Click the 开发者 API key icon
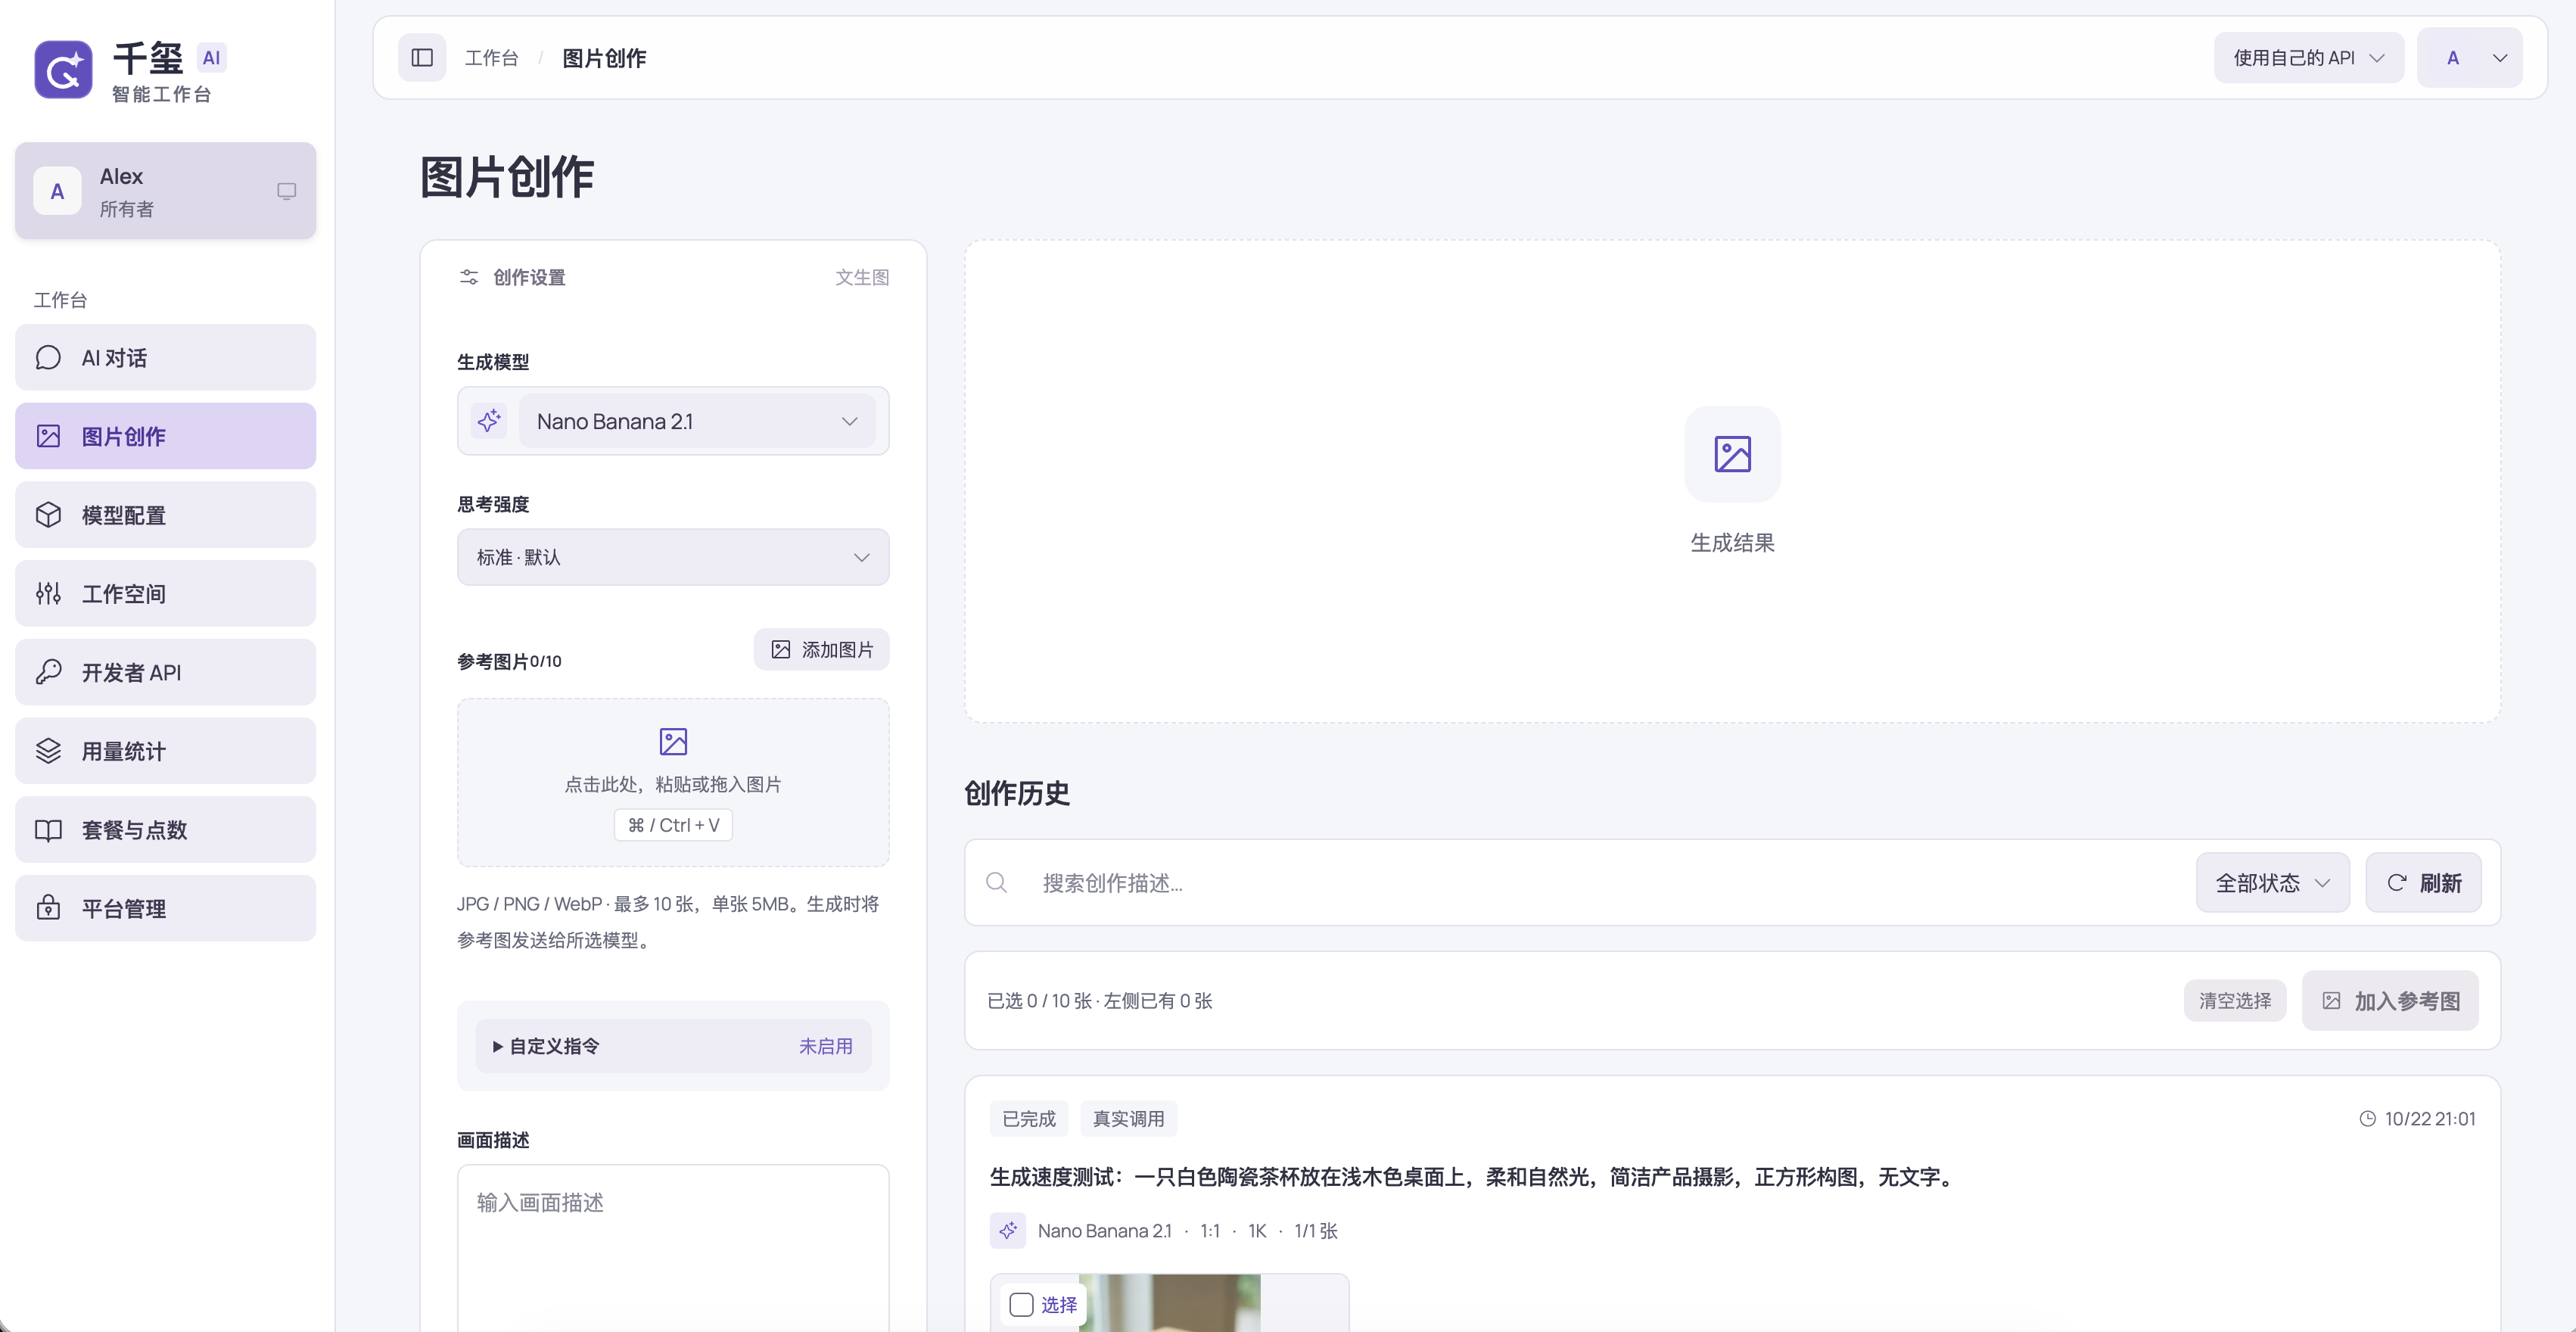2576x1332 pixels. point(48,672)
